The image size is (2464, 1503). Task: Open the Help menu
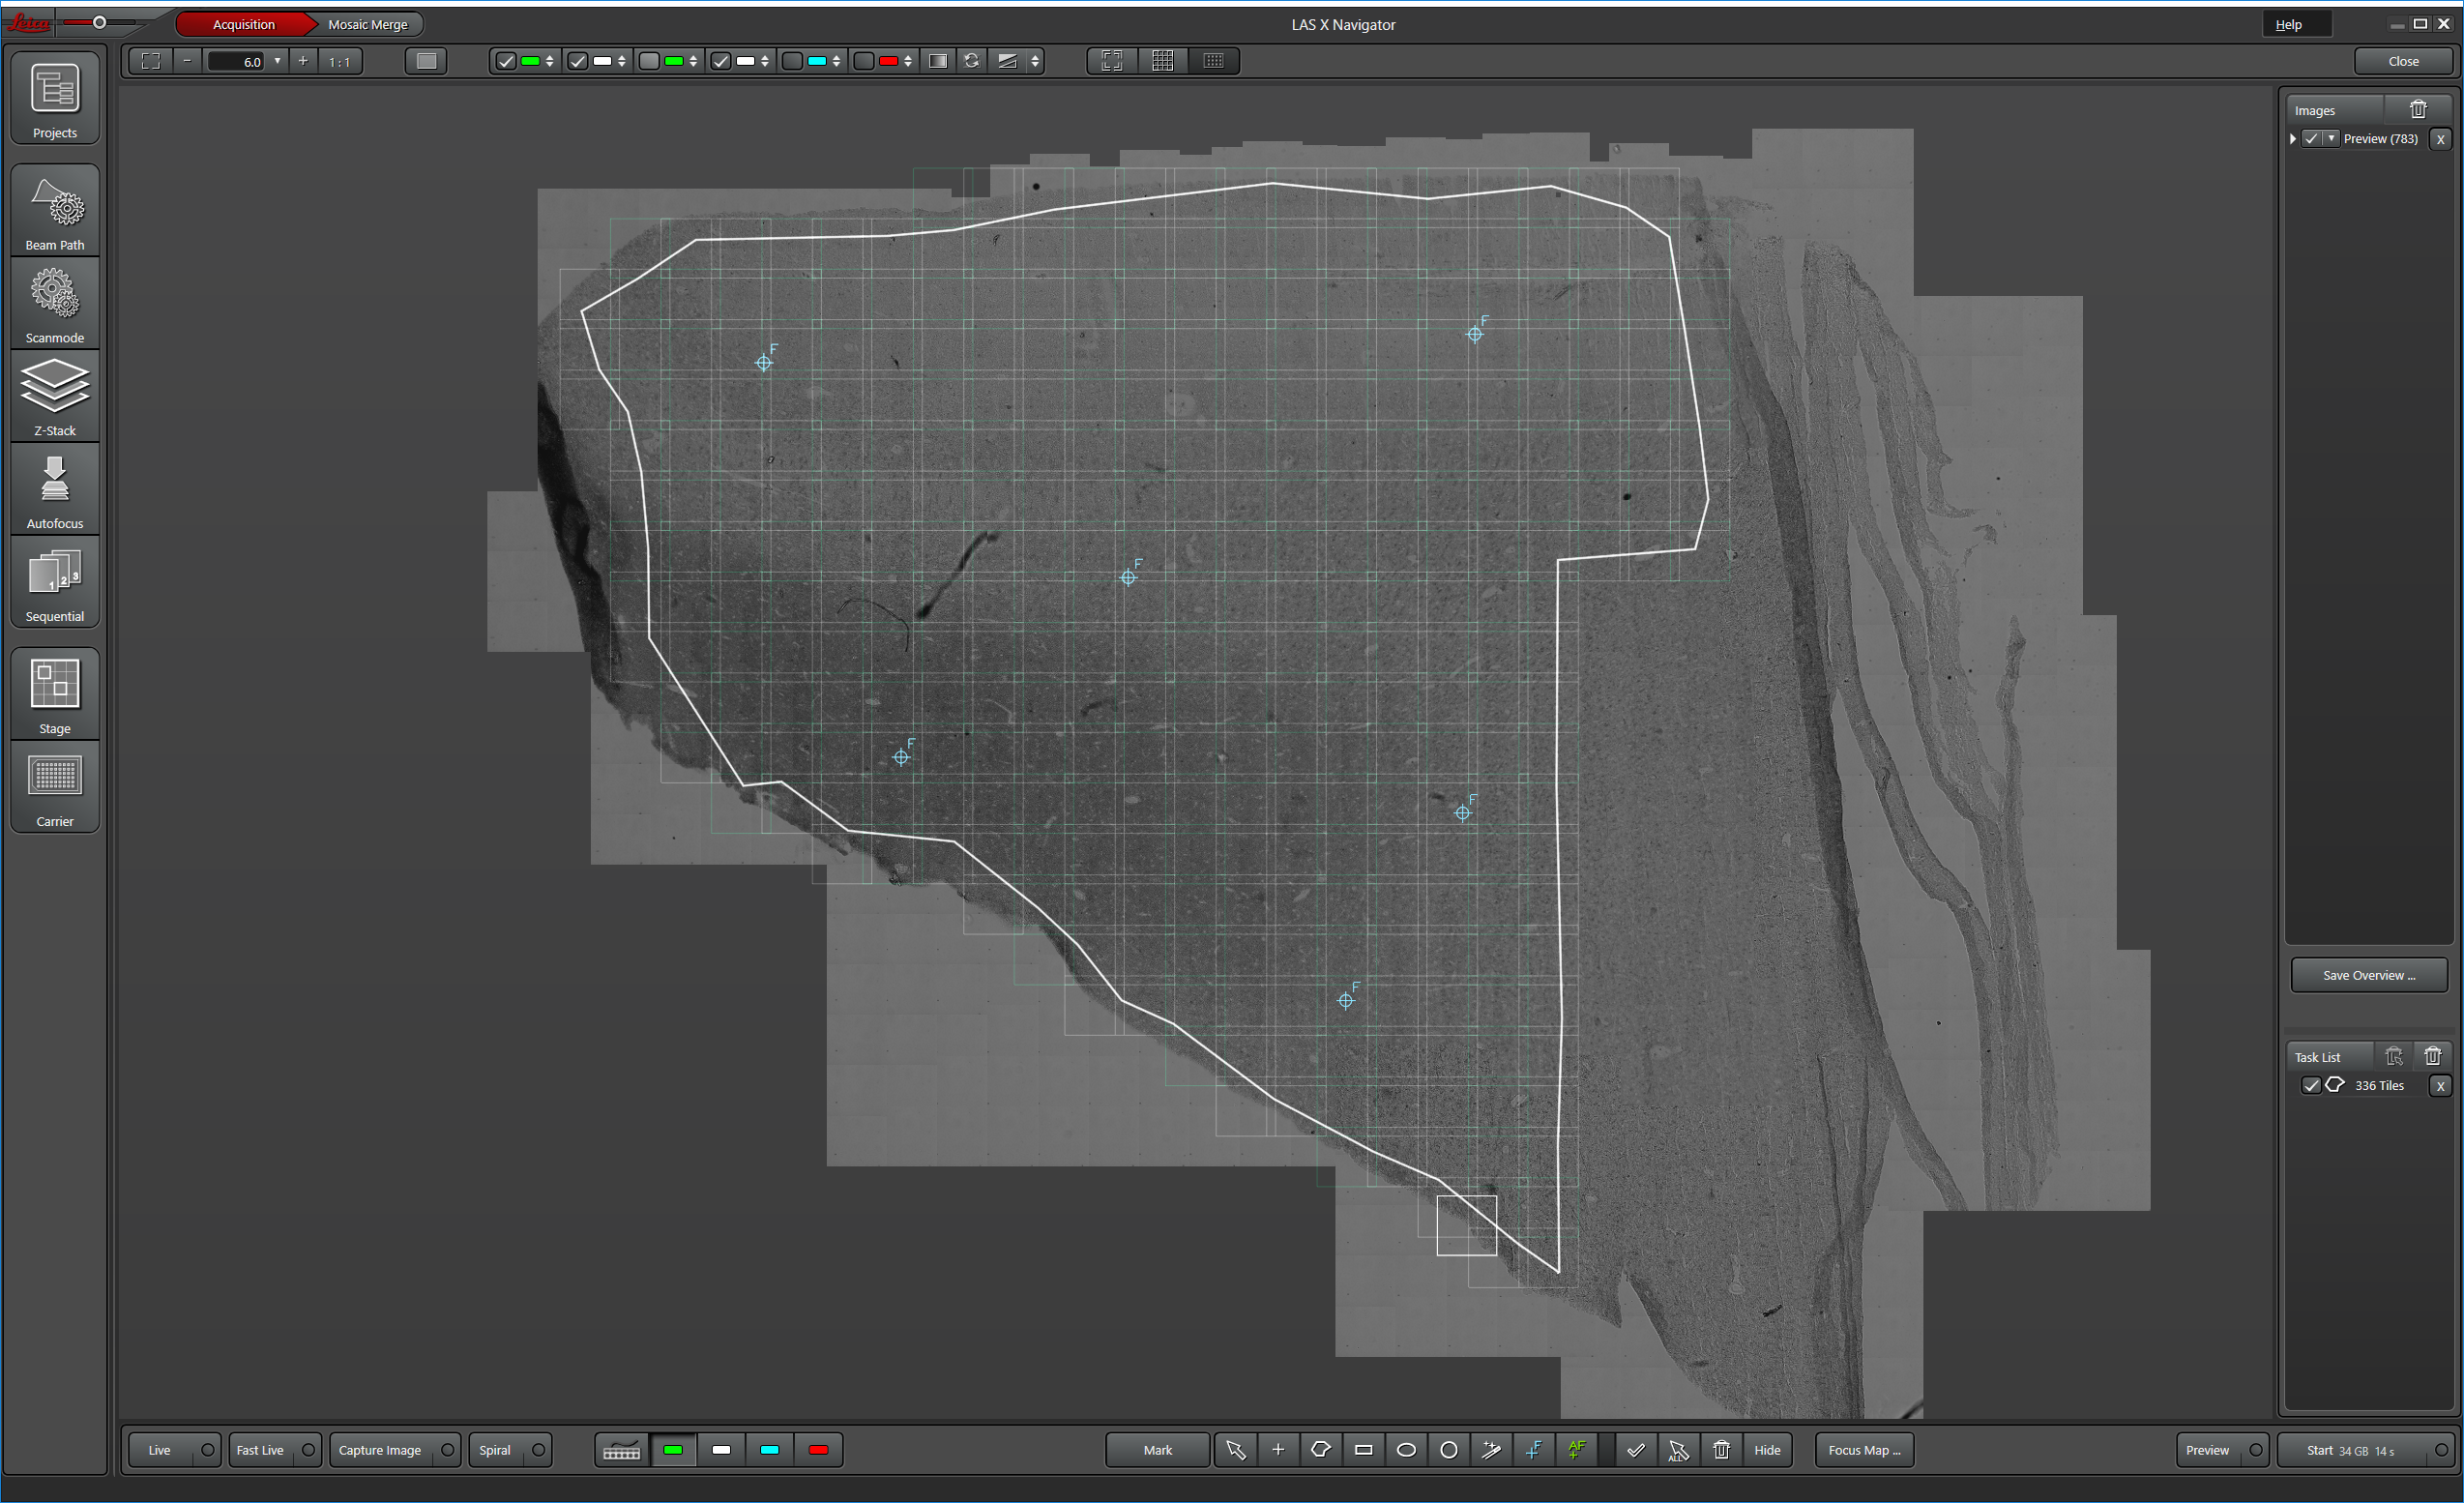pyautogui.click(x=2288, y=24)
